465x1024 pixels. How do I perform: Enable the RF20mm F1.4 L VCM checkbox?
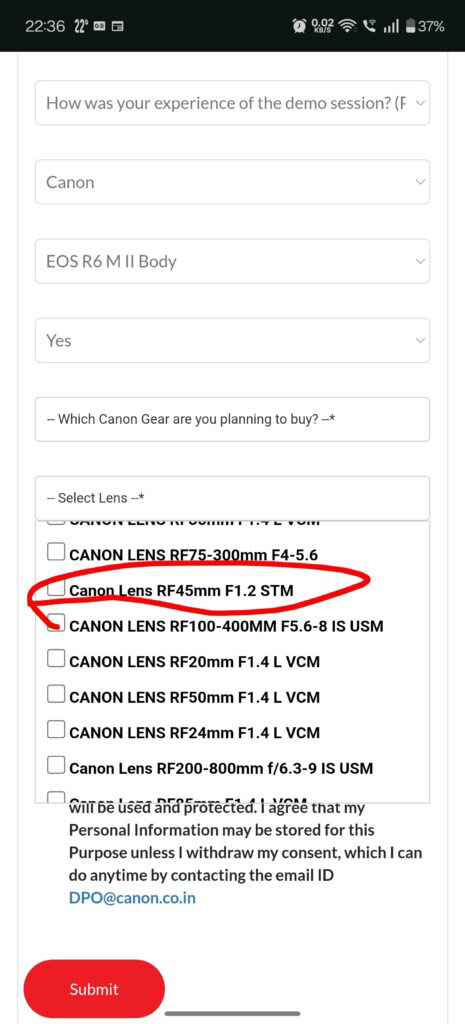coord(56,661)
